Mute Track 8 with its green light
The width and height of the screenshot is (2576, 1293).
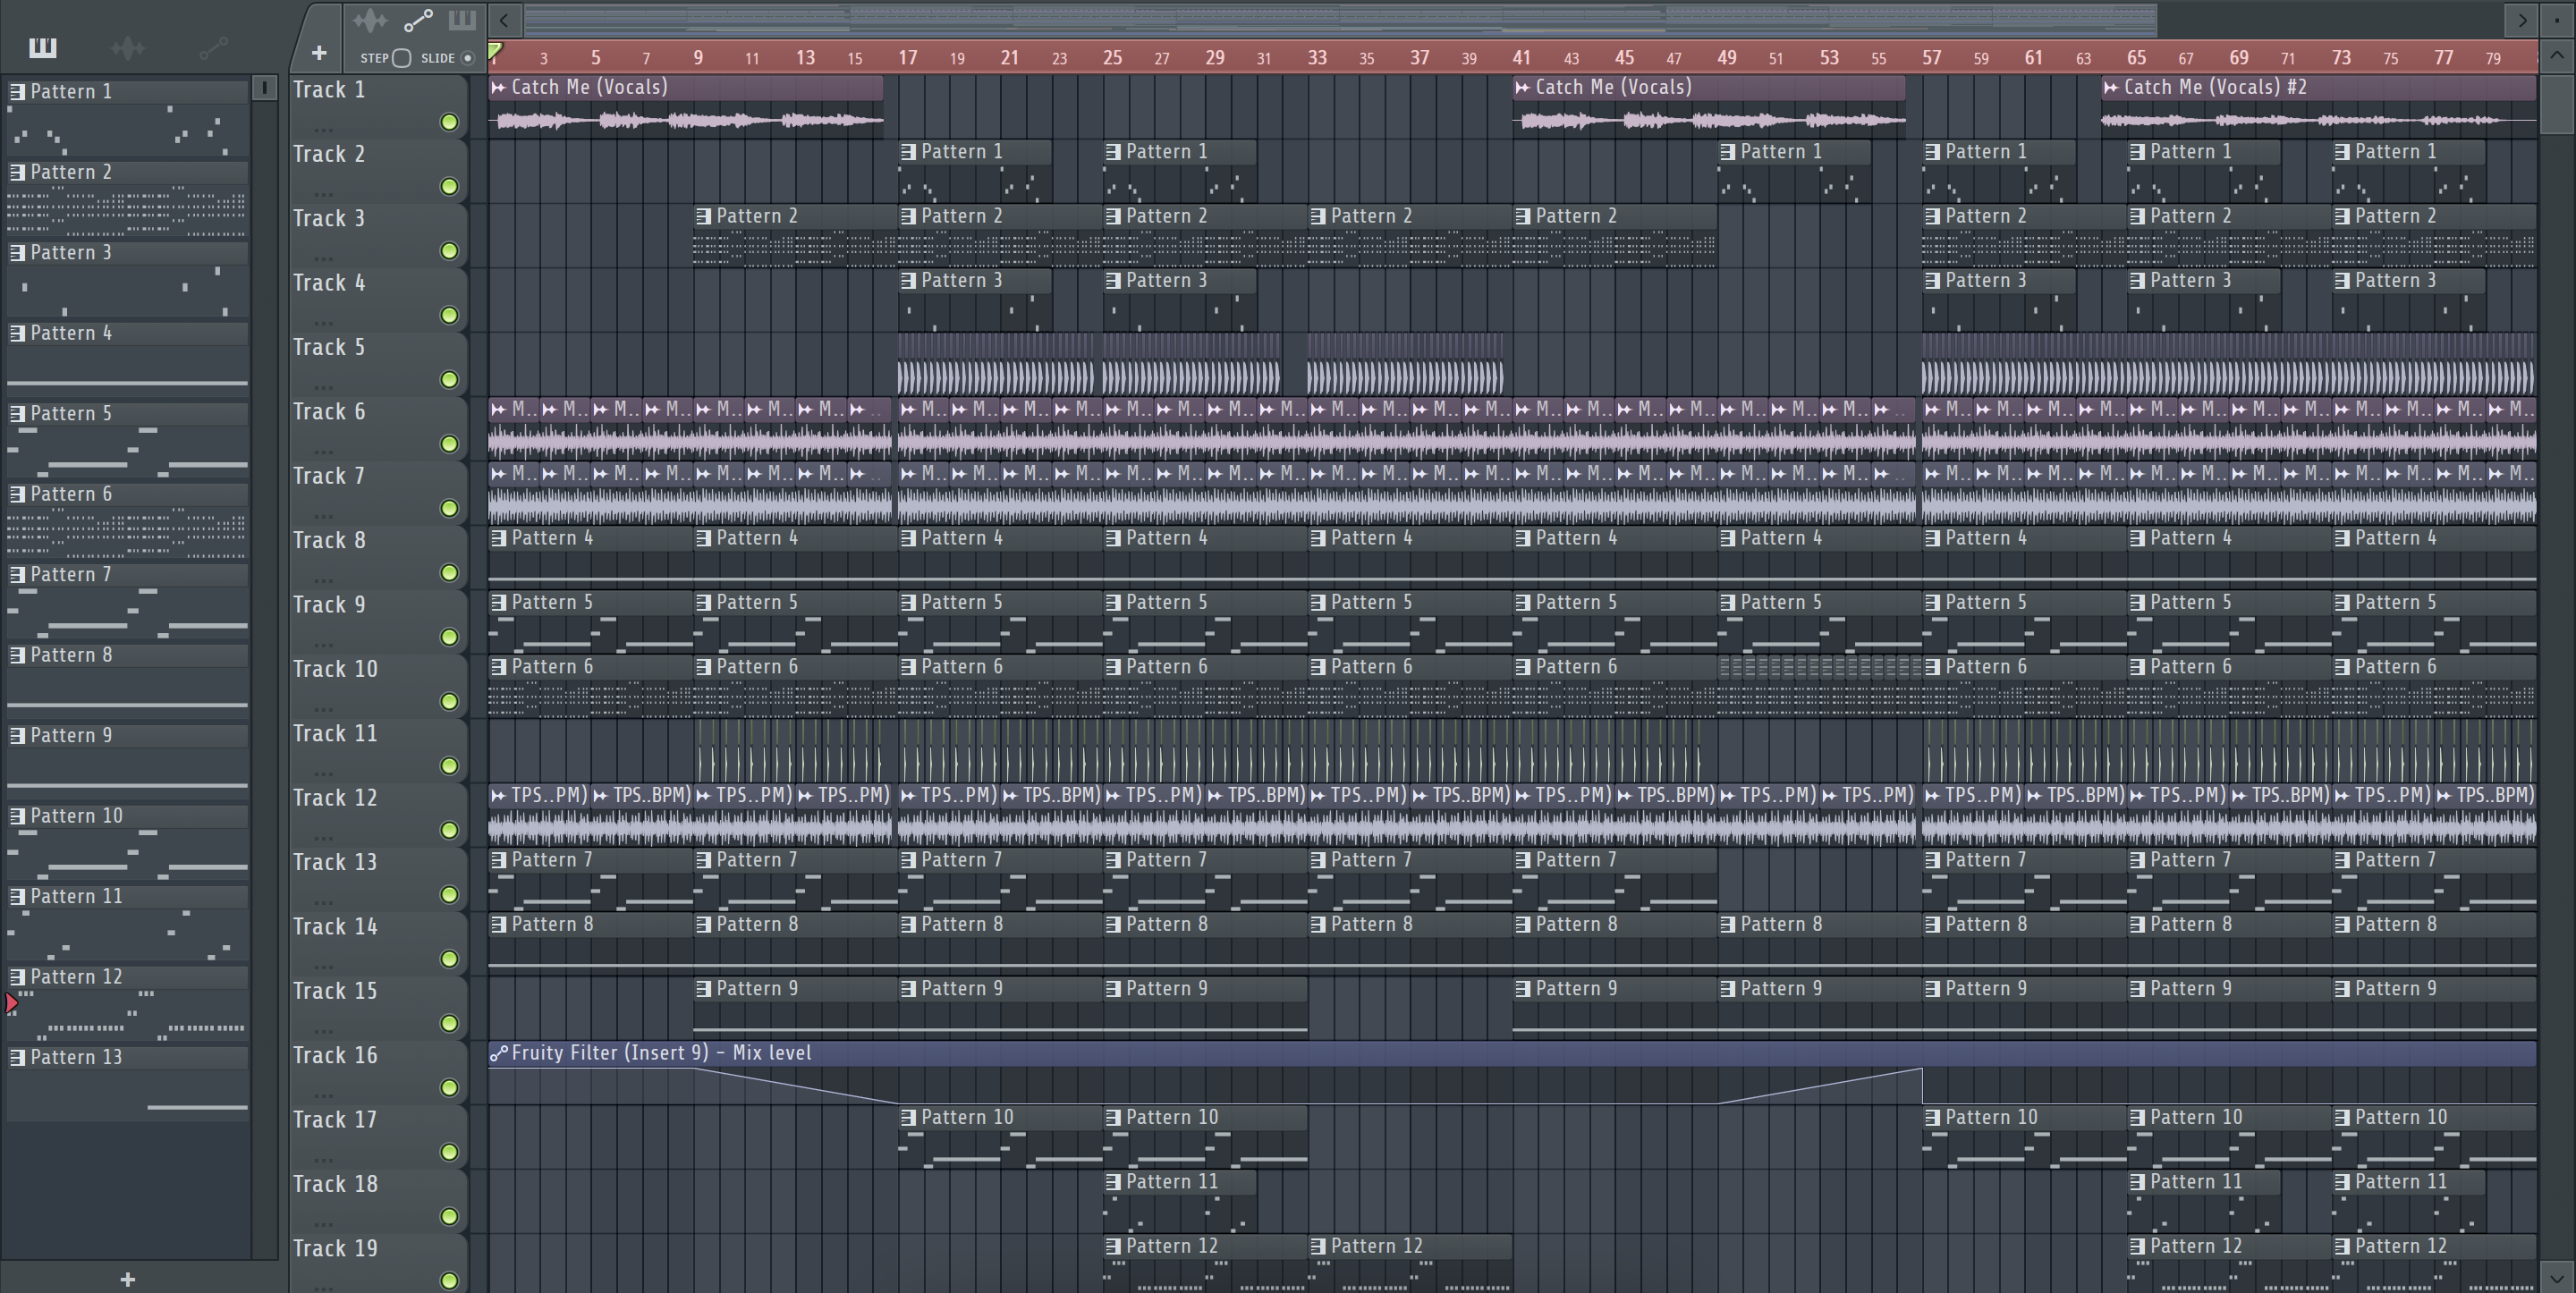[x=449, y=573]
